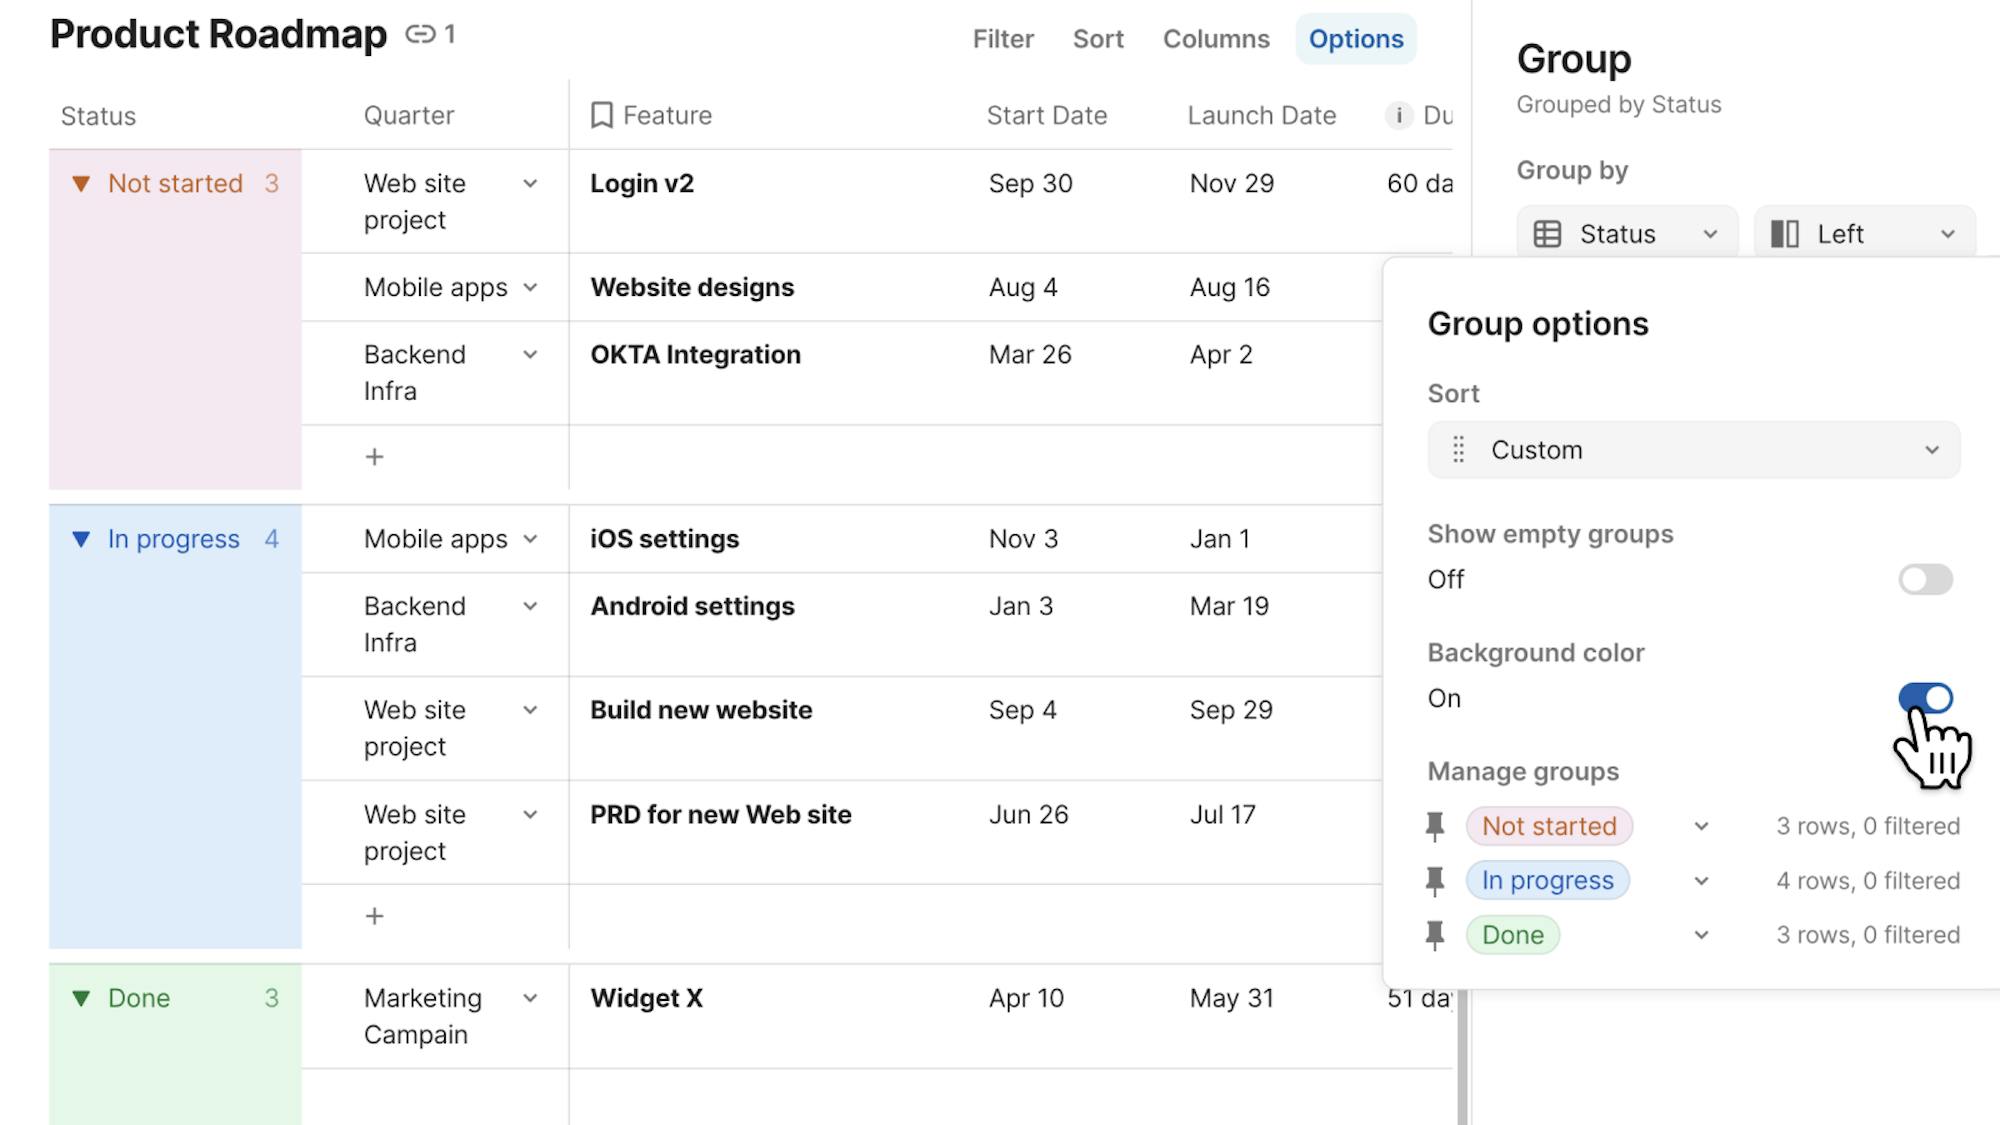2000x1125 pixels.
Task: Collapse the In progress group
Action: pos(81,539)
